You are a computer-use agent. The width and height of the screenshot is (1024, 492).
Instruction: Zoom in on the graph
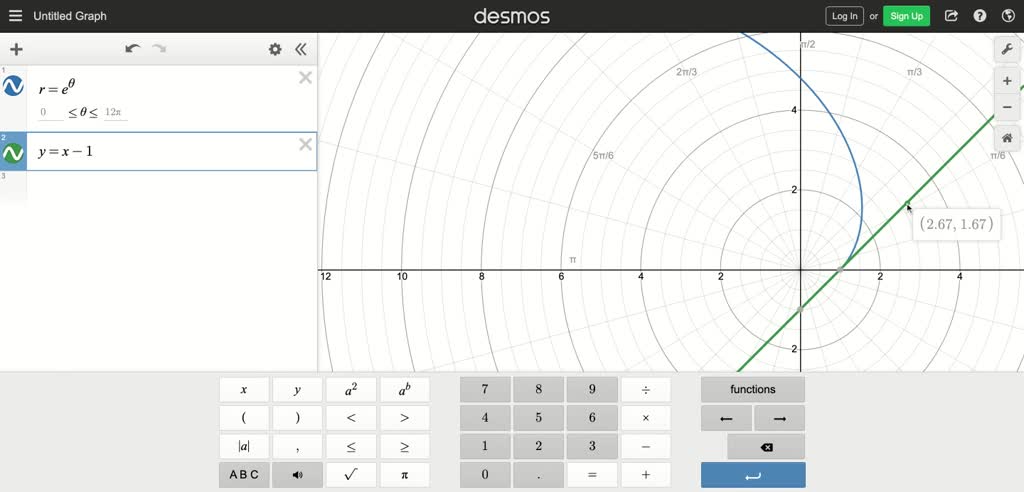tap(1007, 81)
